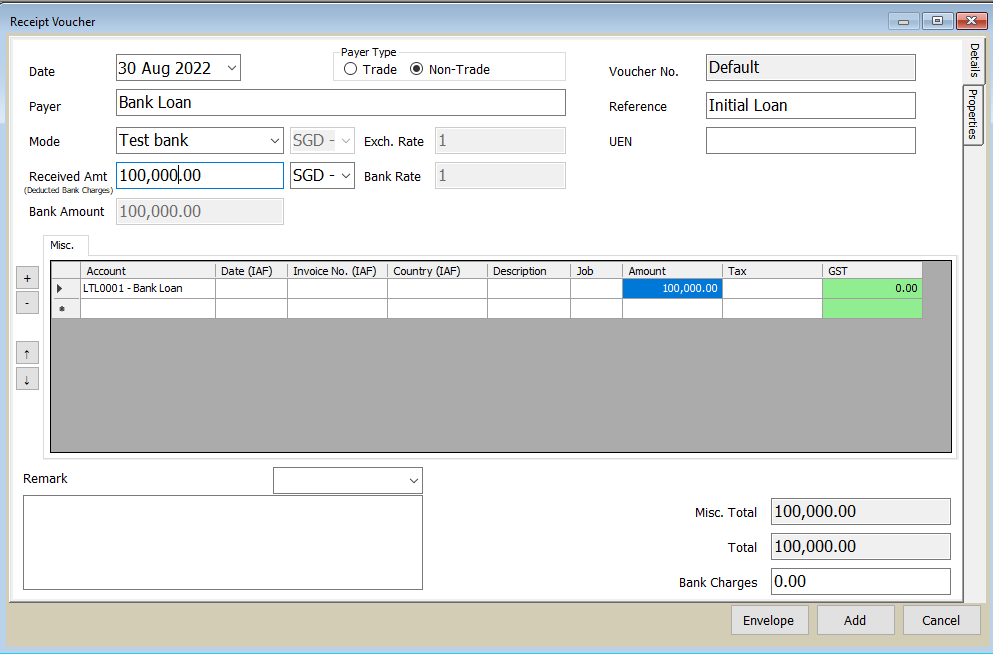Click the GST column header
This screenshot has width=993, height=654.
point(873,271)
